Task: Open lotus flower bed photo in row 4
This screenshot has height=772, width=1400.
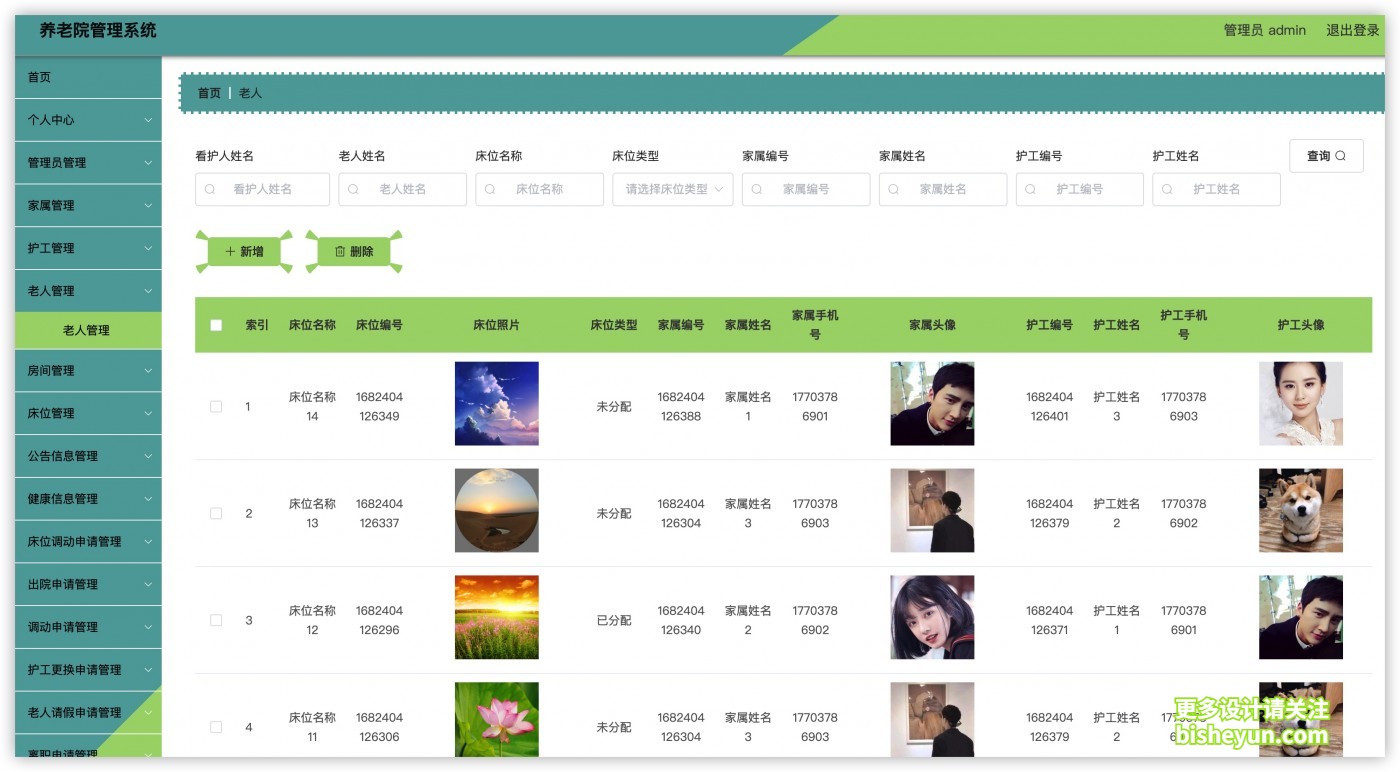Action: click(x=497, y=720)
